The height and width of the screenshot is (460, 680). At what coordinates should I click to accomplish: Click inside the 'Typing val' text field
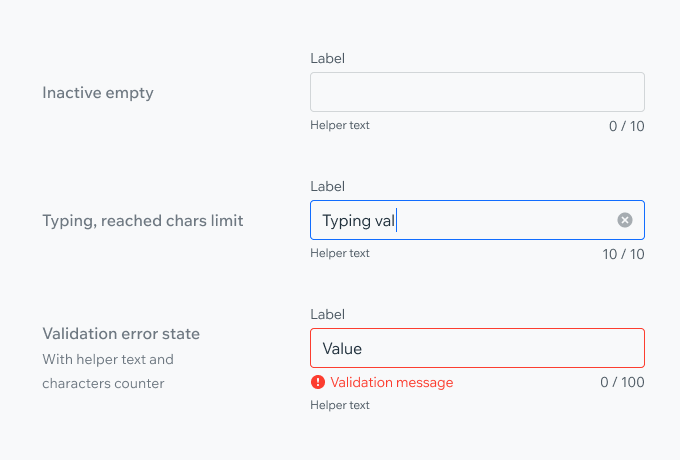[x=477, y=220]
